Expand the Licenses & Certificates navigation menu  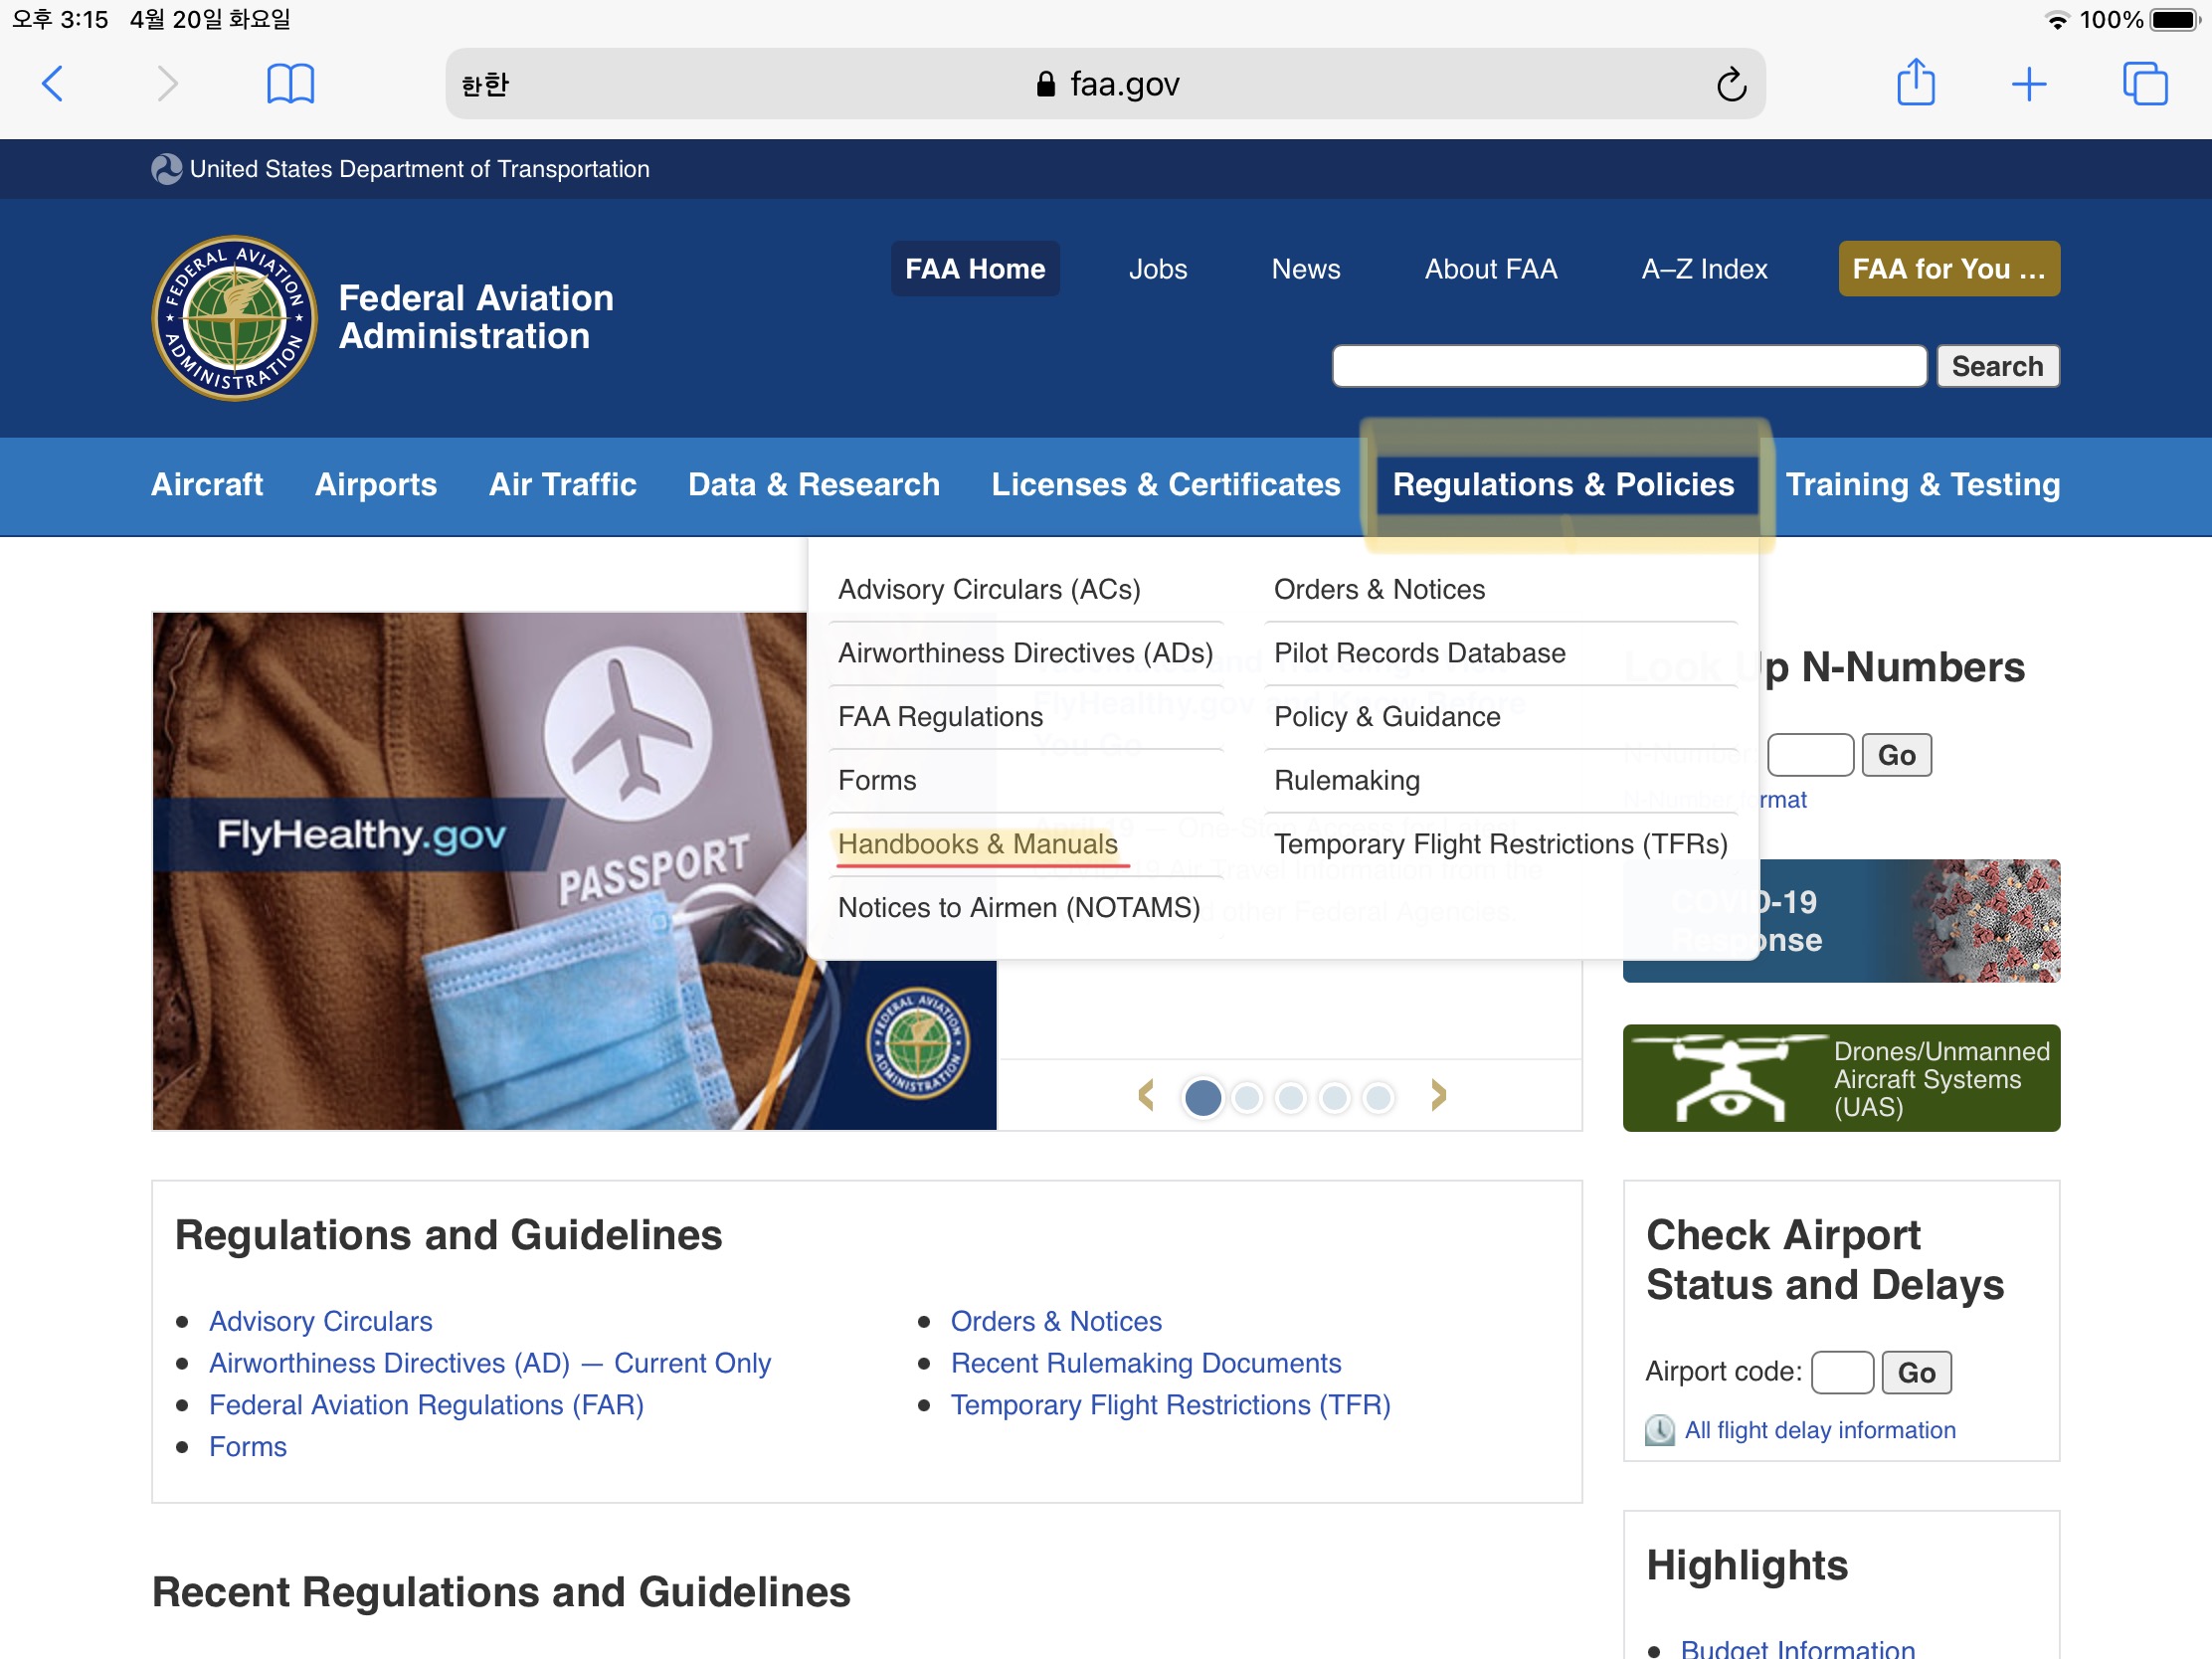1166,485
